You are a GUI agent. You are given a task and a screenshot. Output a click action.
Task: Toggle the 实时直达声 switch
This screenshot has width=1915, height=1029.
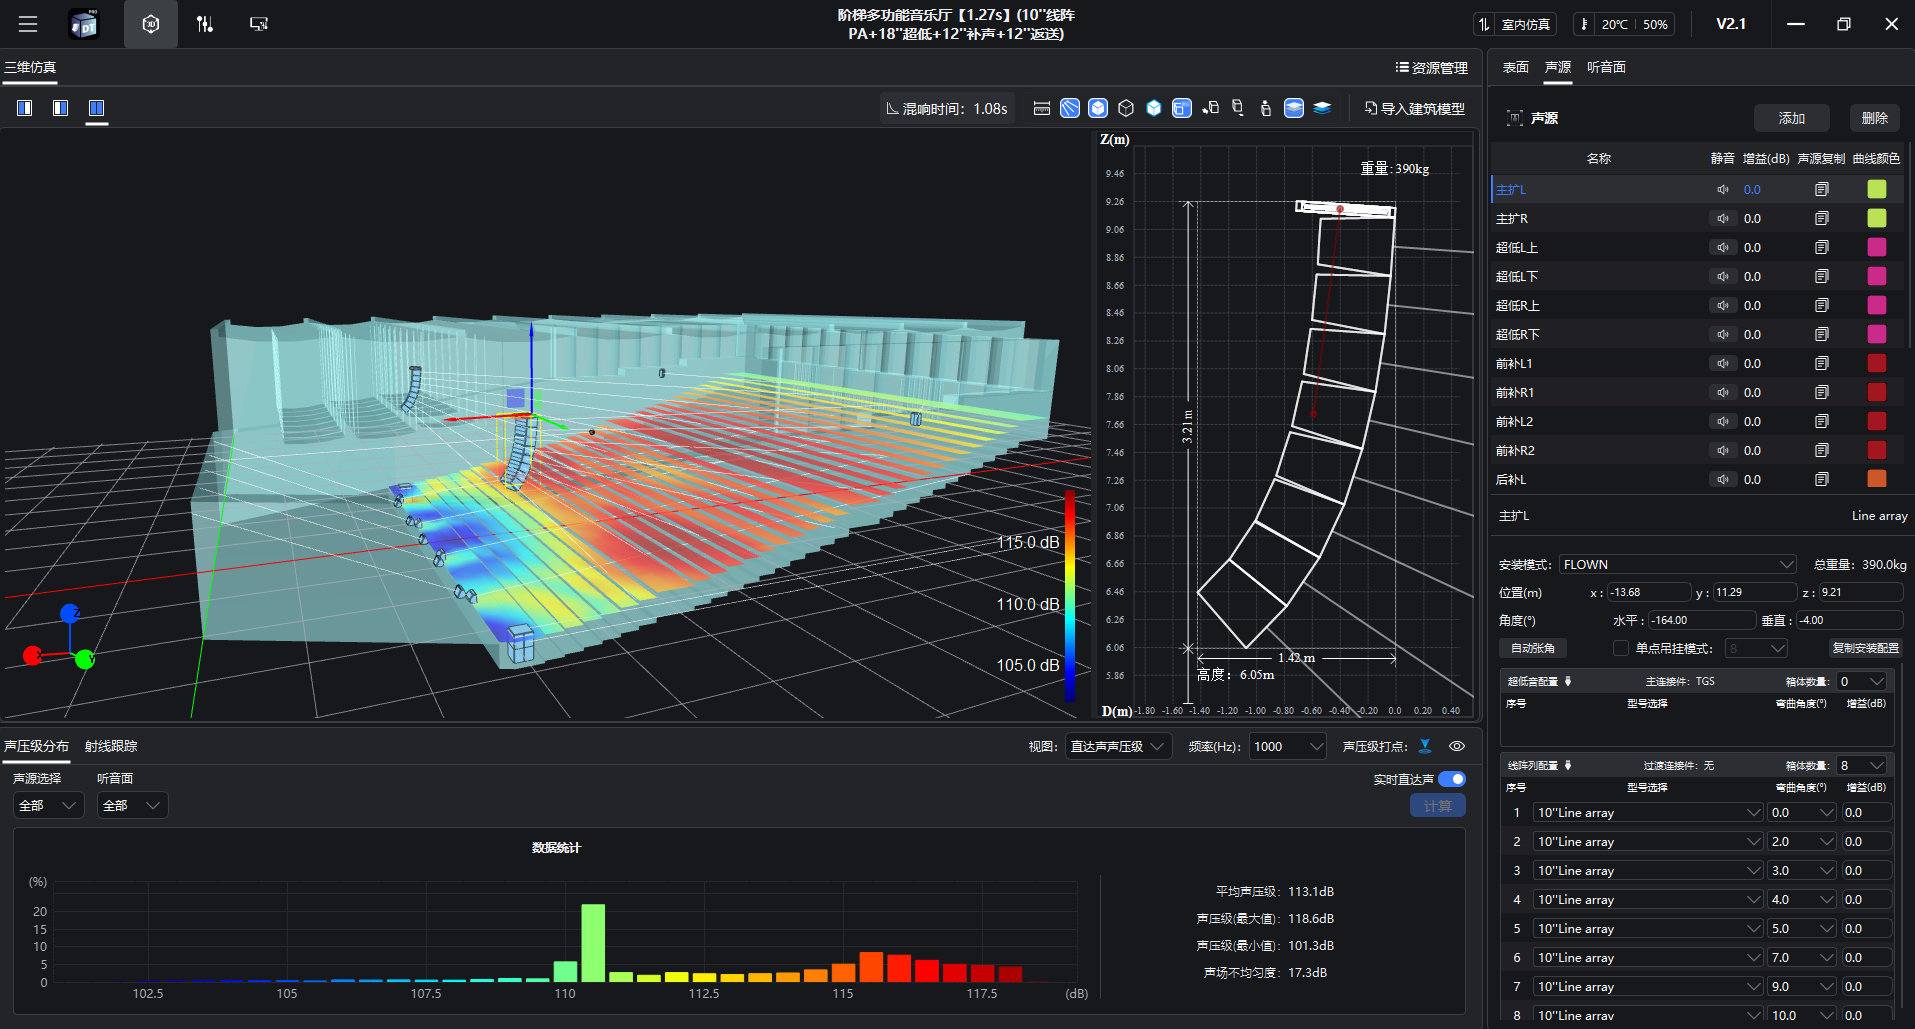[1452, 779]
